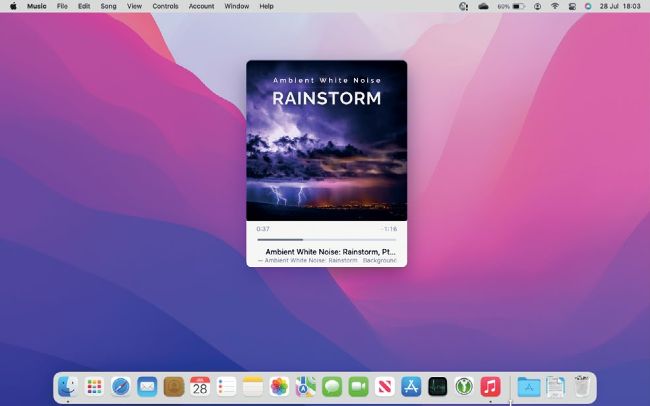This screenshot has width=650, height=406.
Task: Open Control Center in the menu bar
Action: click(571, 6)
